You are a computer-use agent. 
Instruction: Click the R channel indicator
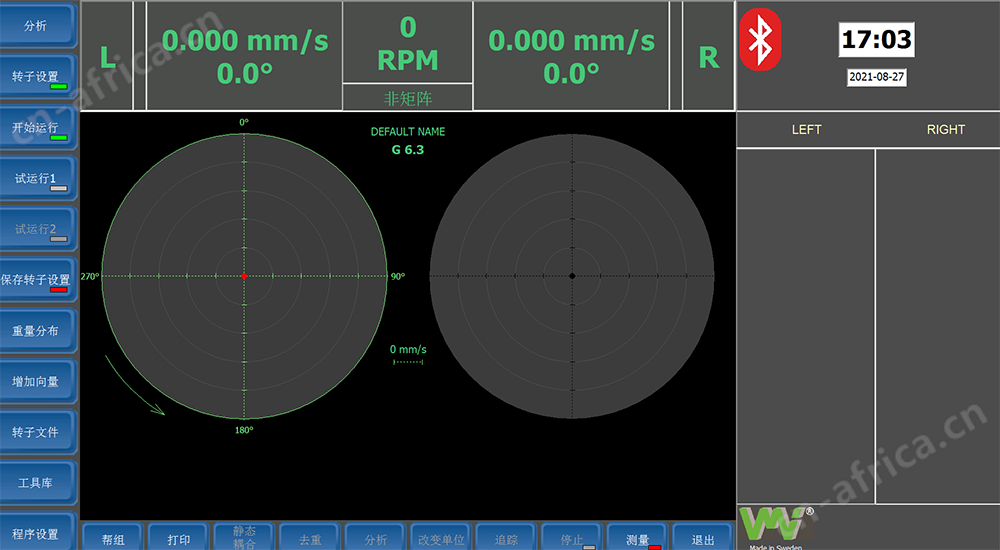(709, 57)
